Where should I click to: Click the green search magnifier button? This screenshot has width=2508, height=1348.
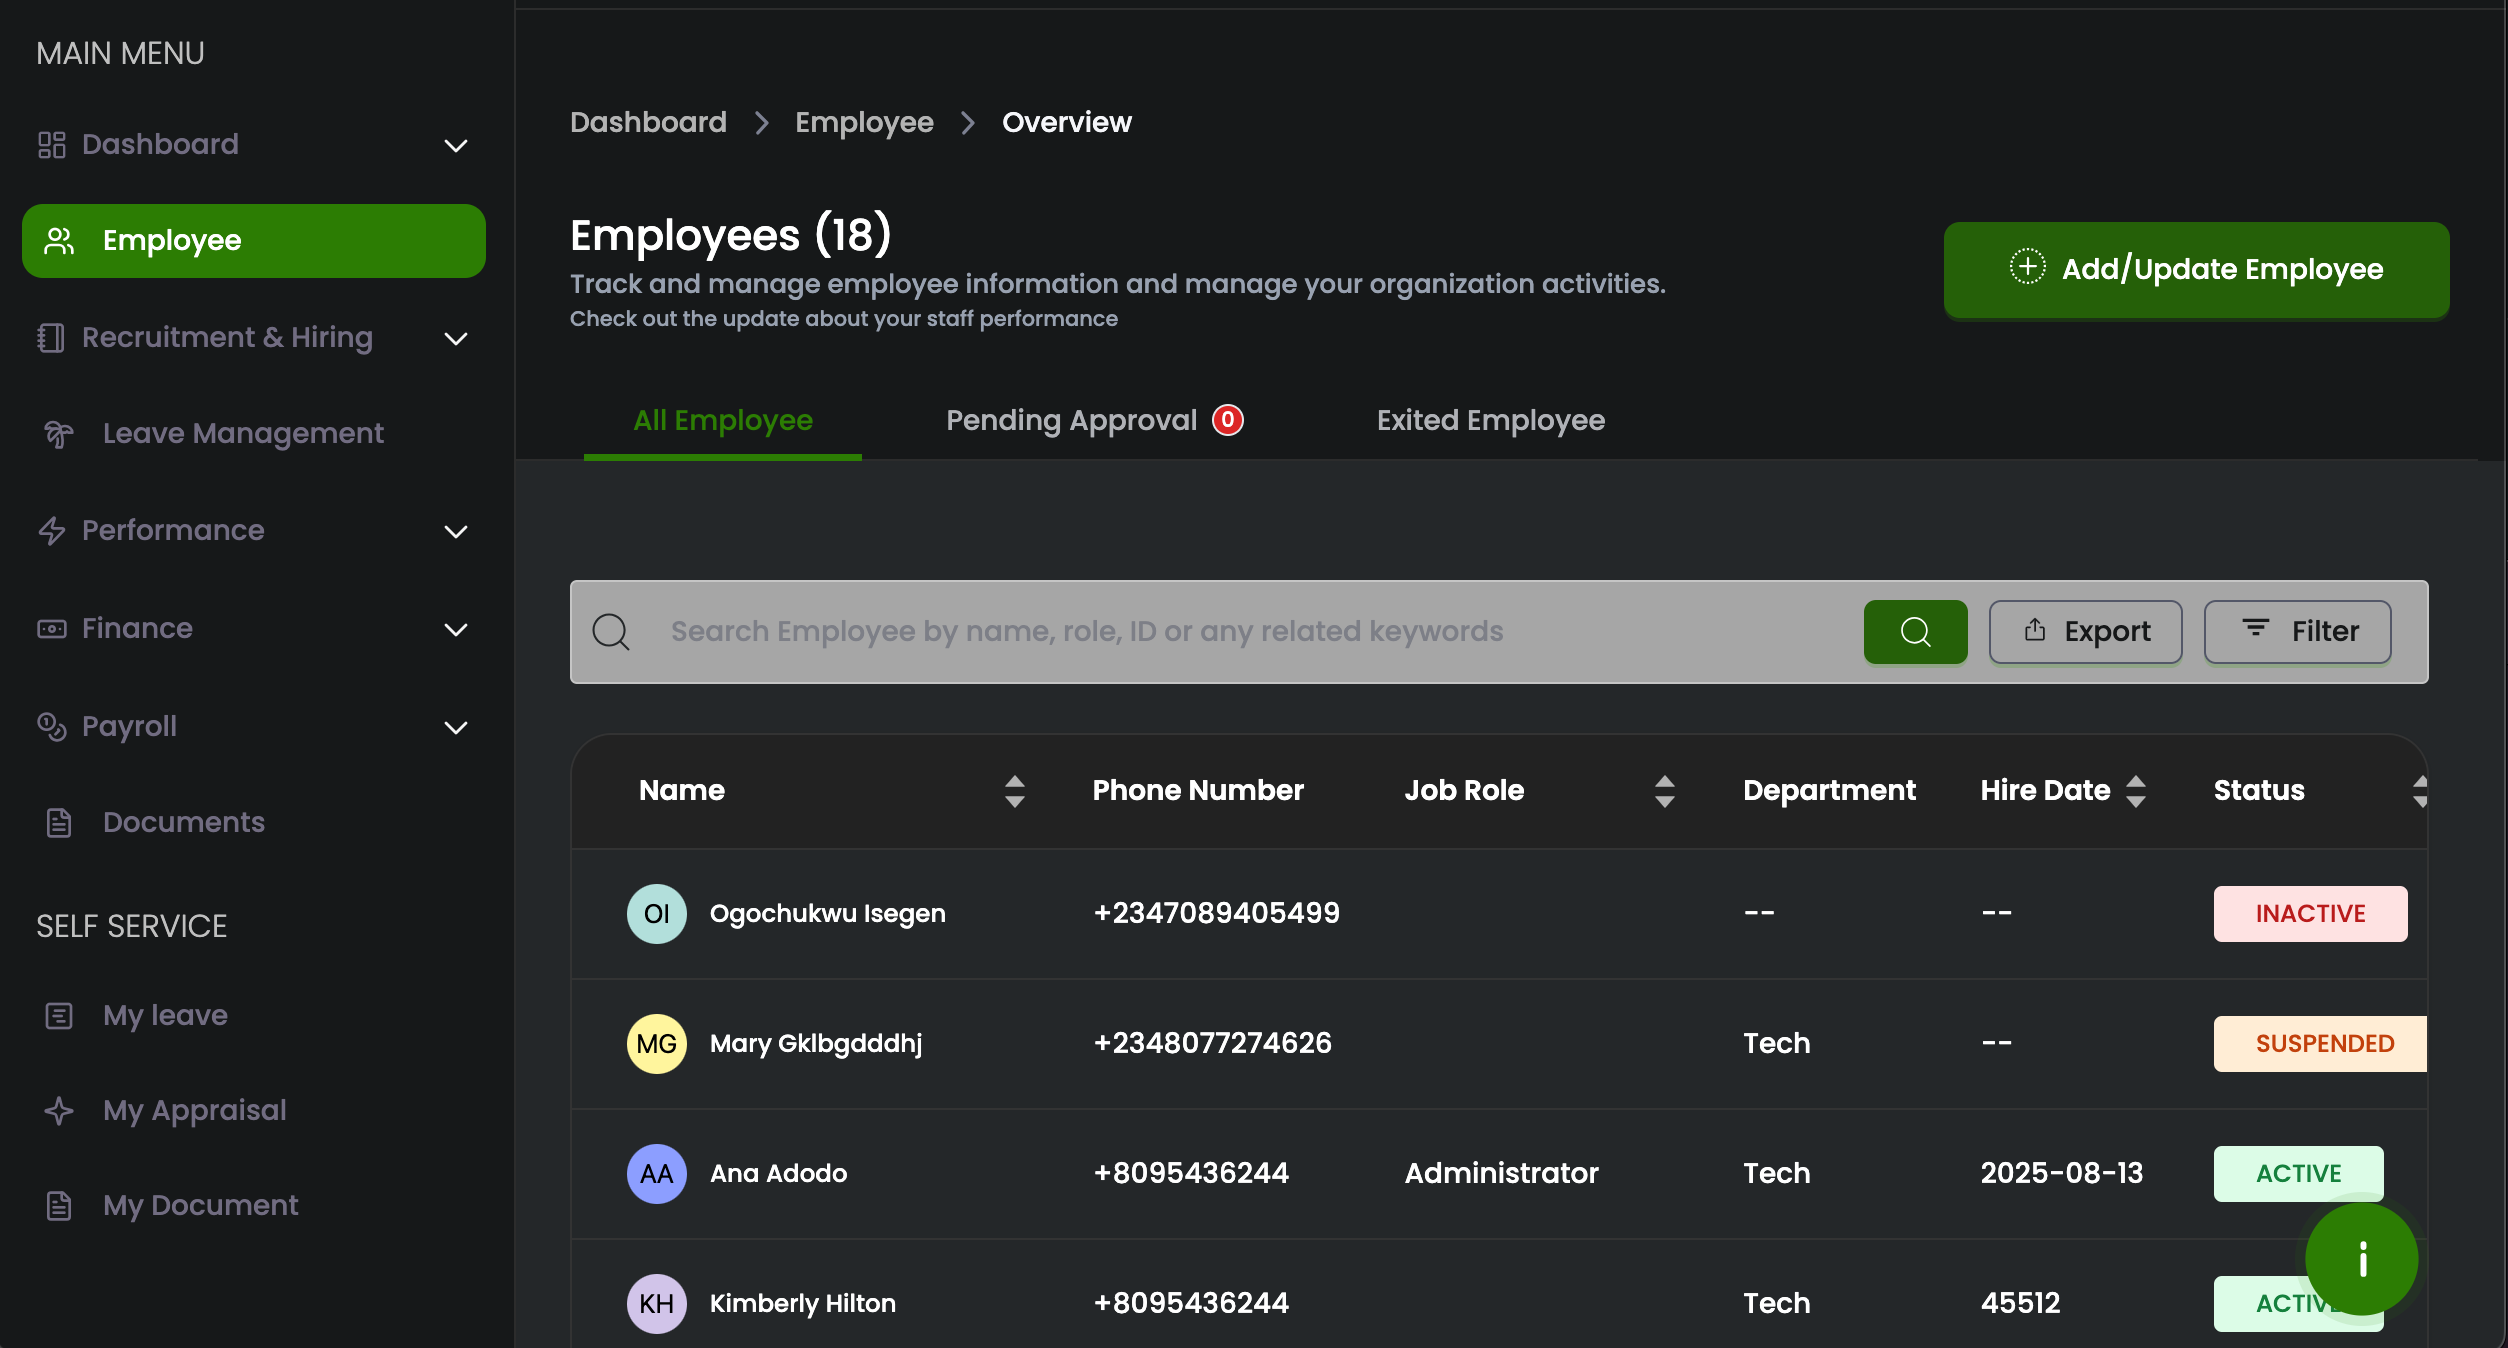coord(1914,631)
